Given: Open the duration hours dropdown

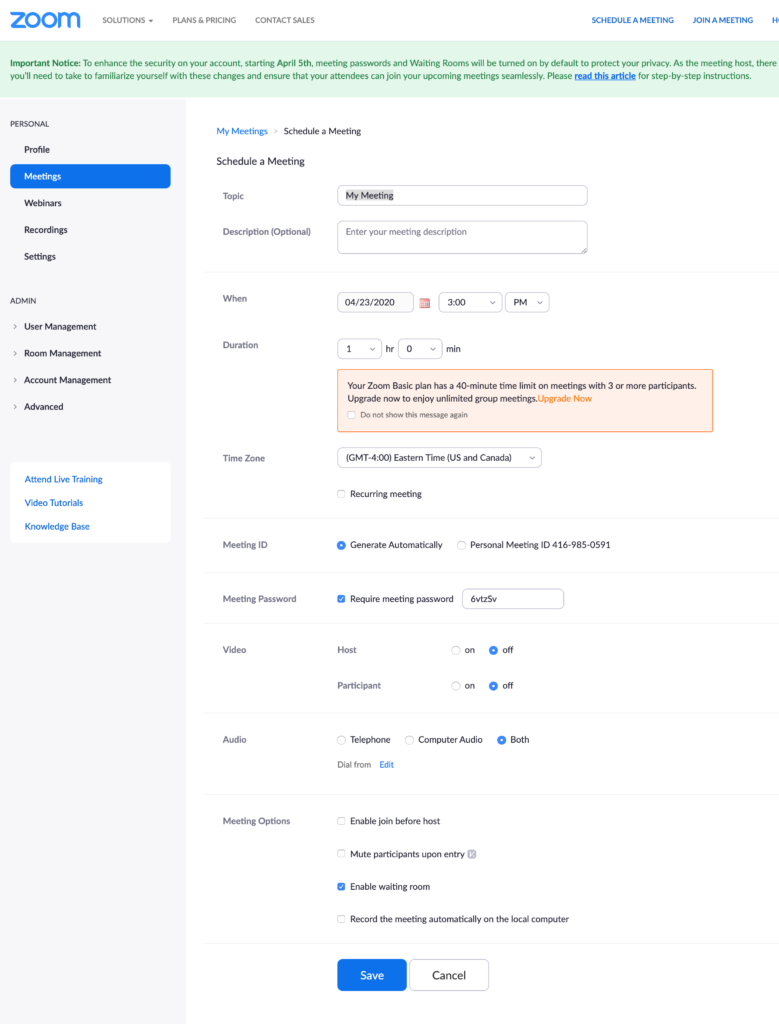Looking at the screenshot, I should tap(359, 349).
